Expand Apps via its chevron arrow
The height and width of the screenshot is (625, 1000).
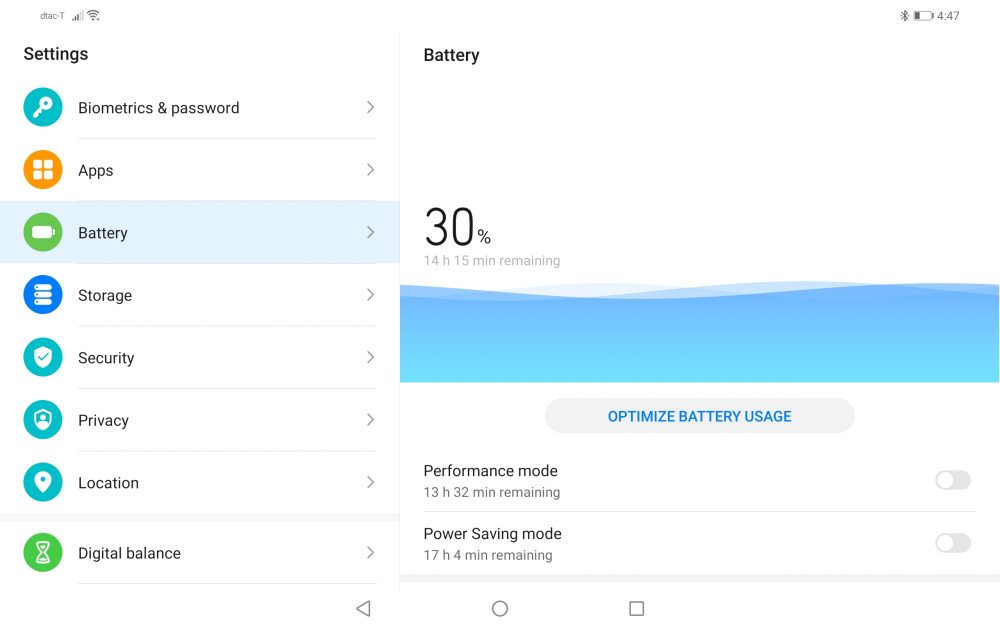(370, 170)
